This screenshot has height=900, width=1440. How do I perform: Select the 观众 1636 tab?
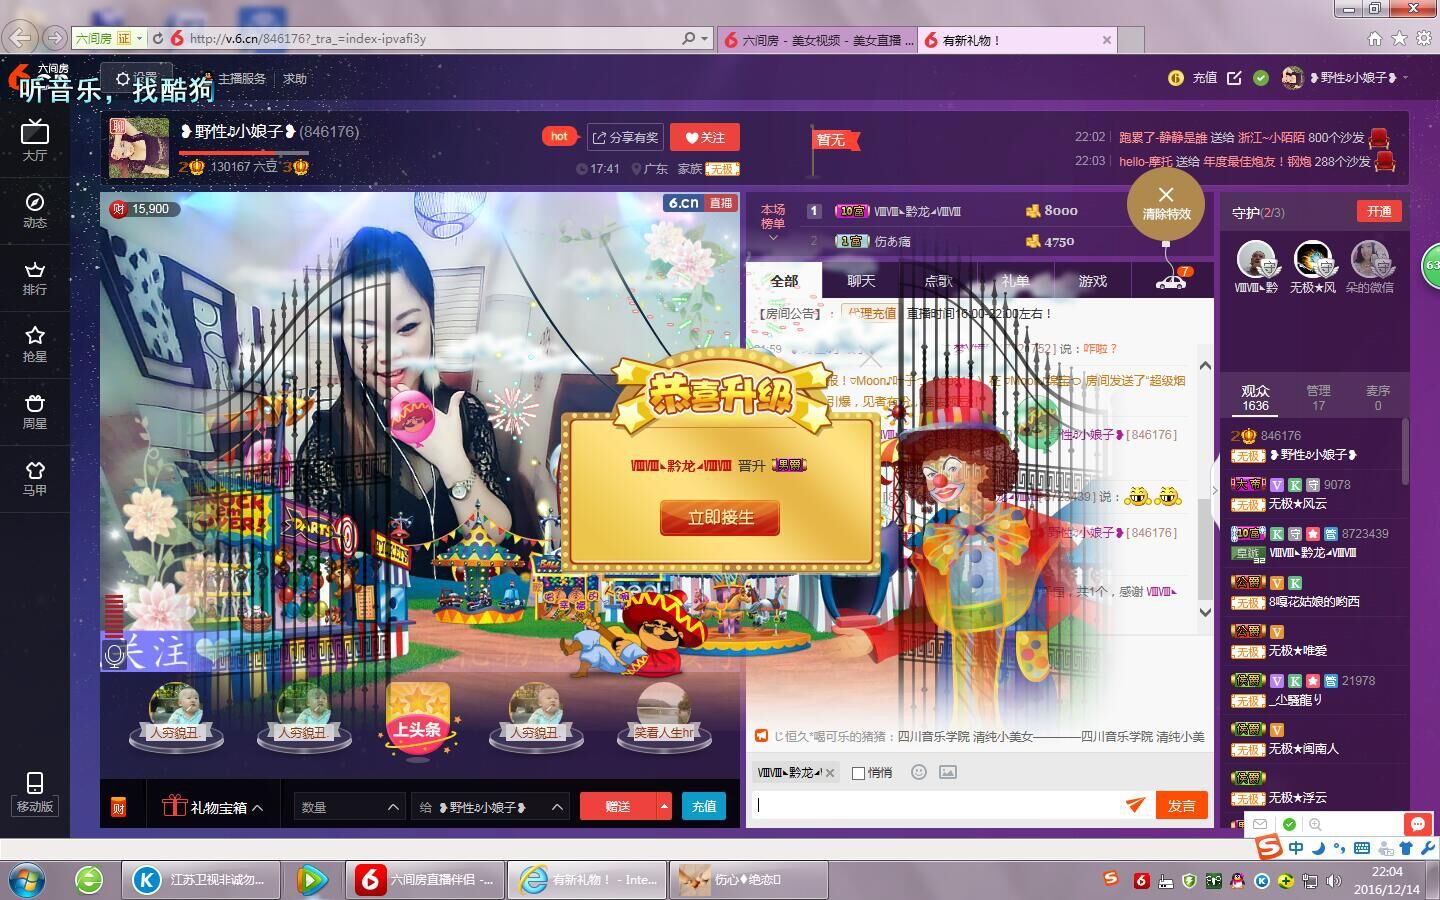pyautogui.click(x=1255, y=398)
